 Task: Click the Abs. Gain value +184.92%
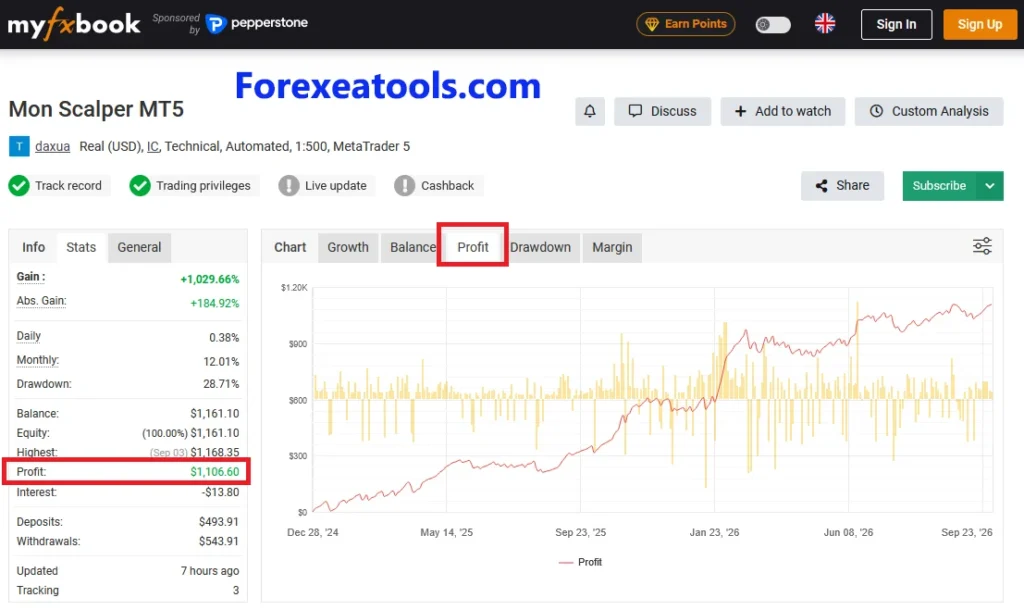[214, 303]
